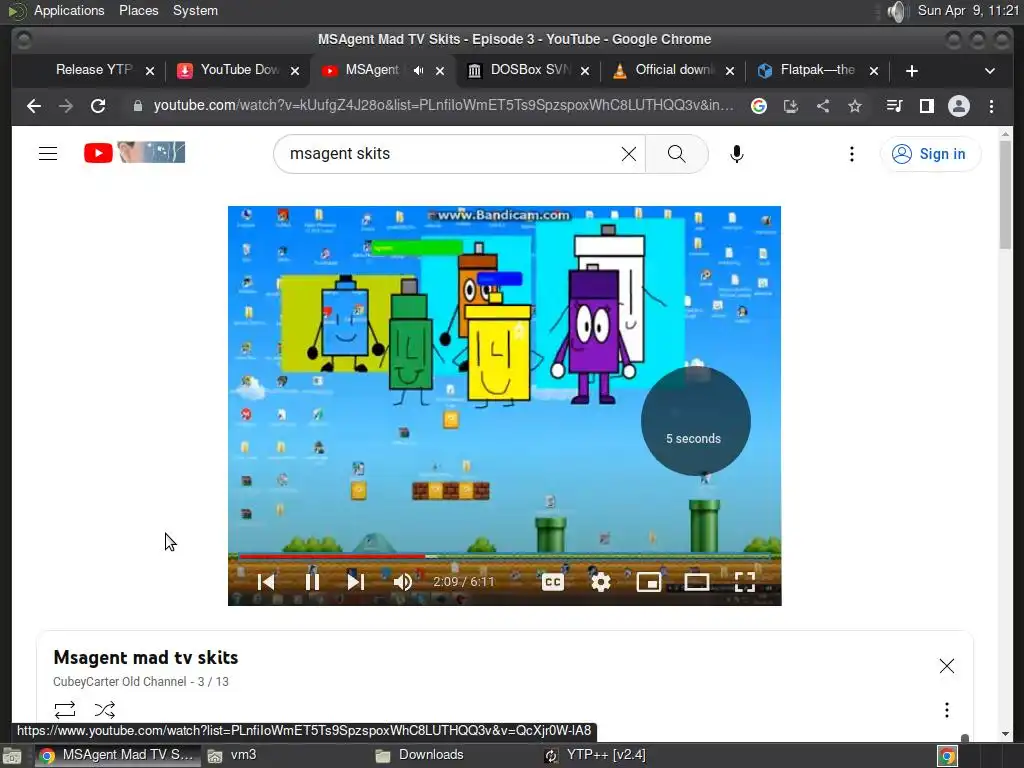Click show desktop taskbar icon
The image size is (1024, 768).
(x=12, y=756)
